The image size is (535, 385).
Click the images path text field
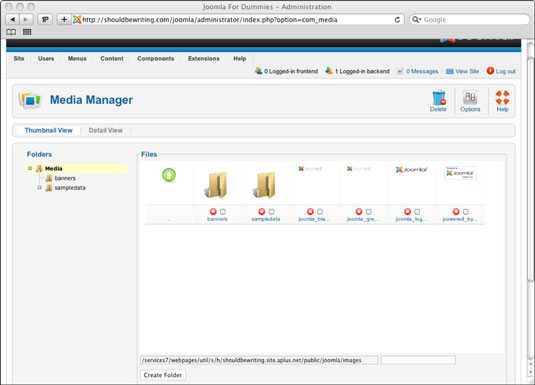[259, 360]
